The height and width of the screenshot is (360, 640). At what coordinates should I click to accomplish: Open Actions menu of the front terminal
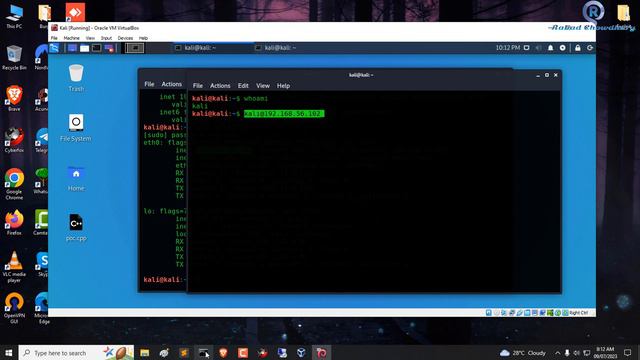(x=220, y=86)
